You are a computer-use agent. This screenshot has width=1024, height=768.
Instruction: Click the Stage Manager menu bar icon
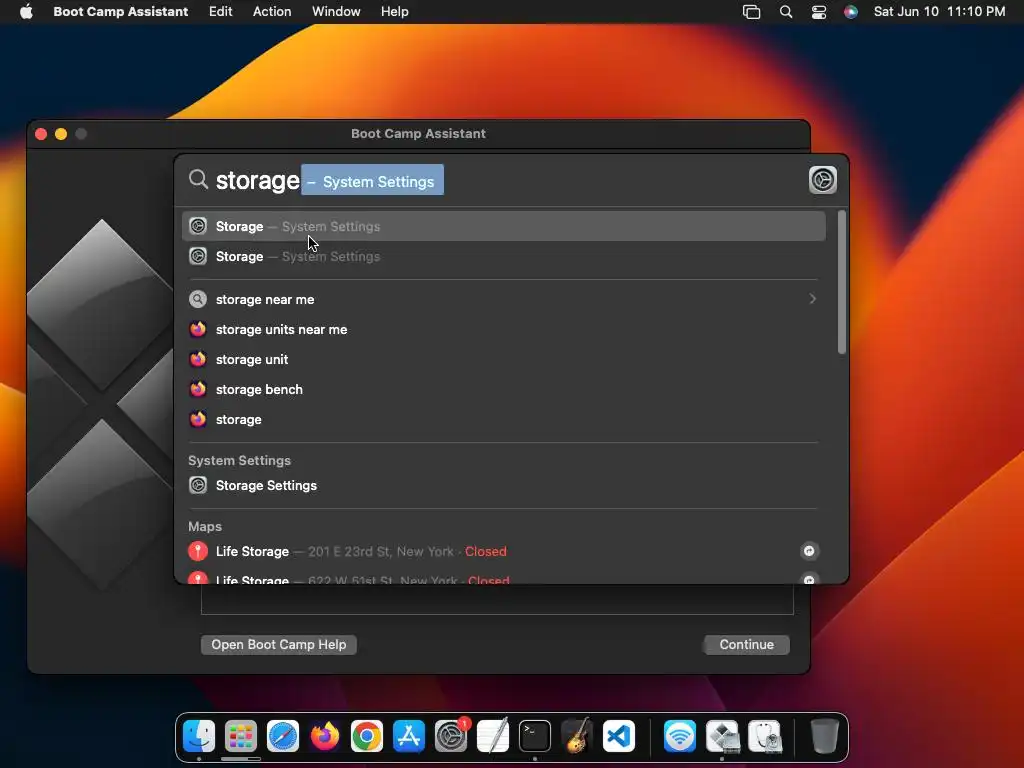point(752,12)
